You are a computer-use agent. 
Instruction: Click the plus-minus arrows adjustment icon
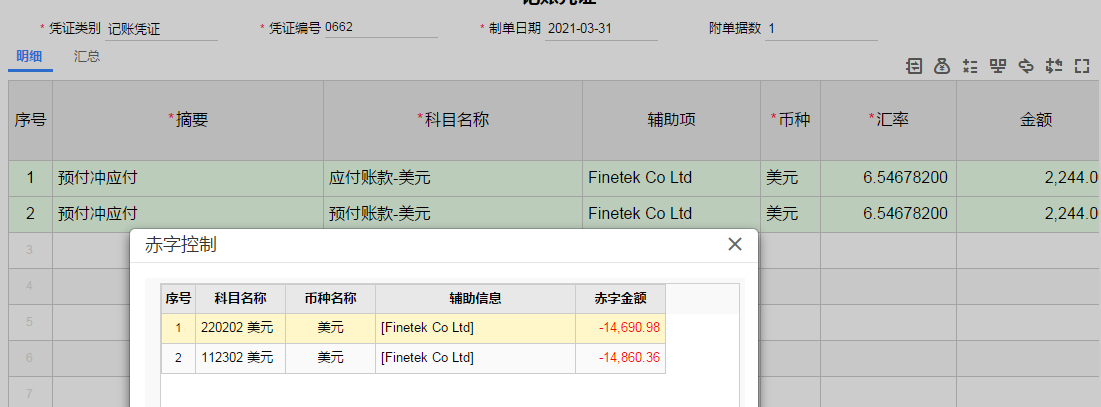[1054, 66]
